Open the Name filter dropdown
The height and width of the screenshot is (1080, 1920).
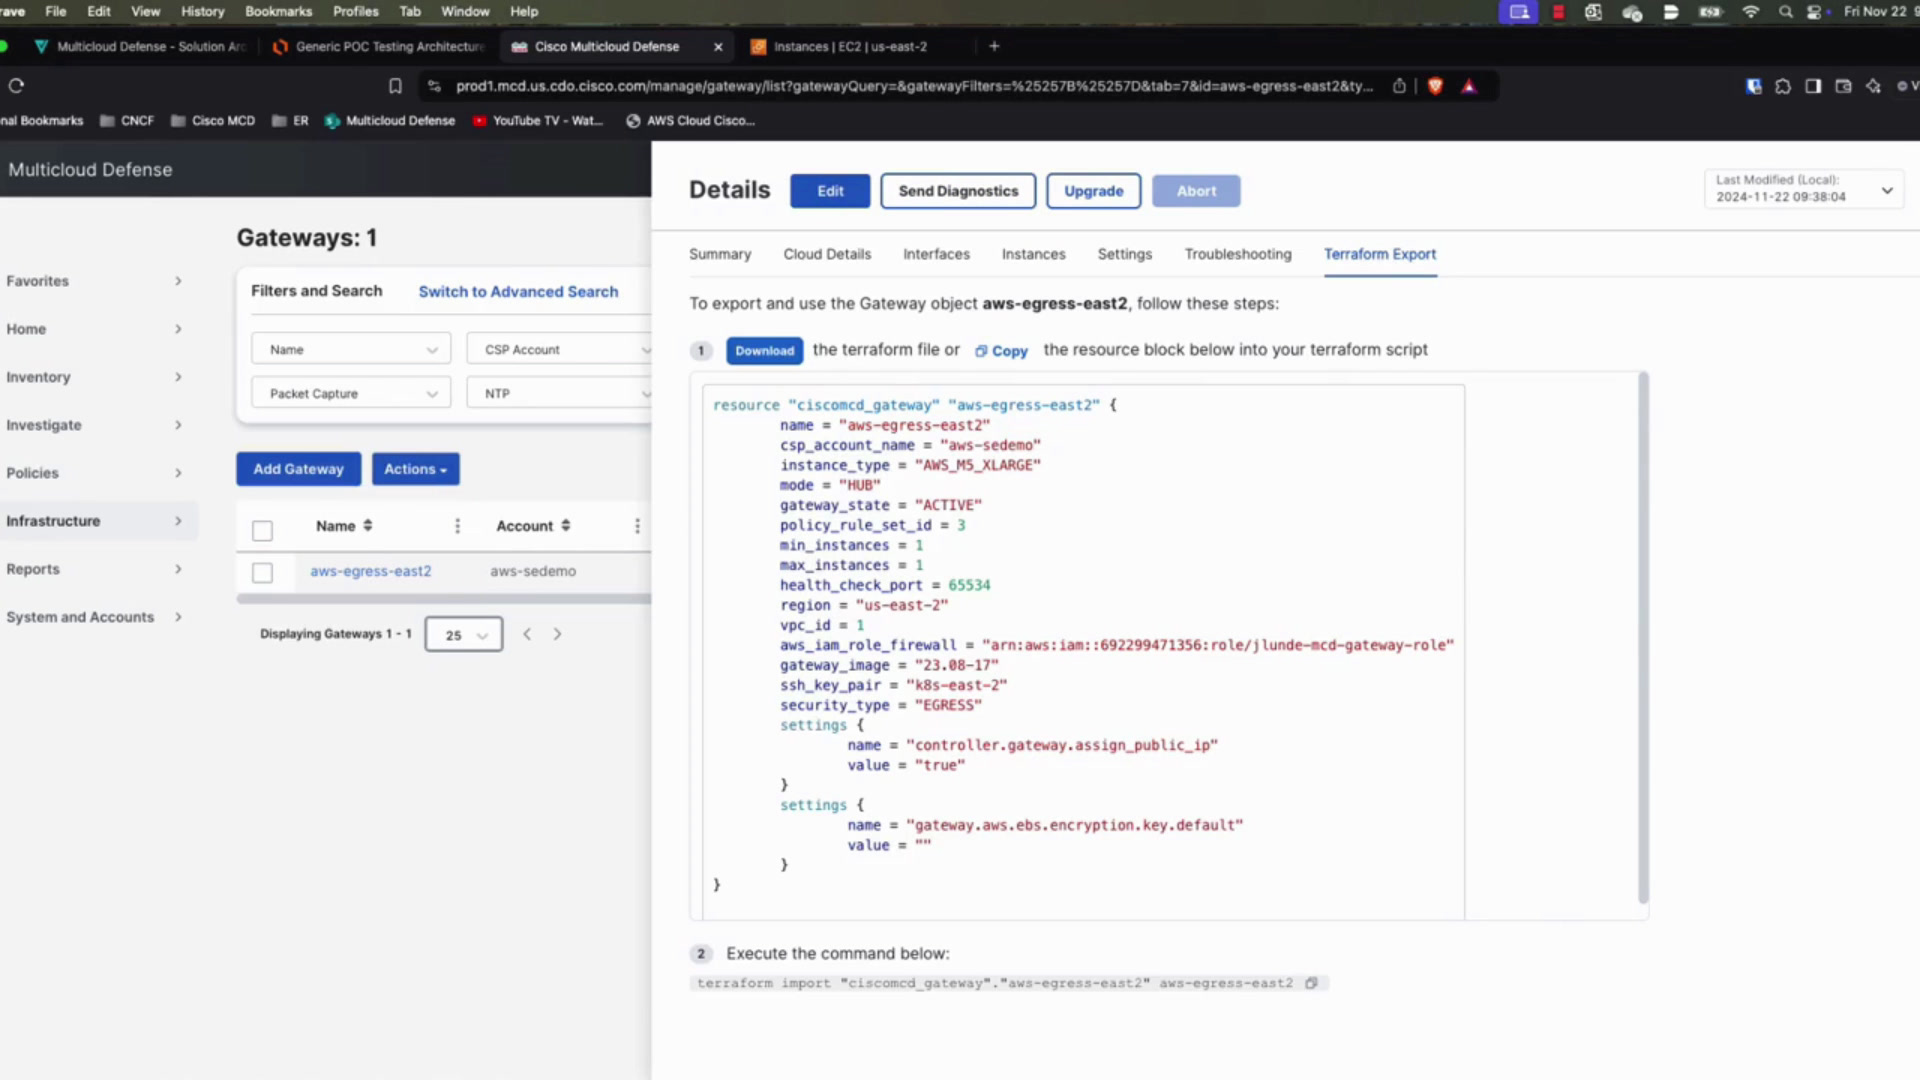(x=351, y=349)
